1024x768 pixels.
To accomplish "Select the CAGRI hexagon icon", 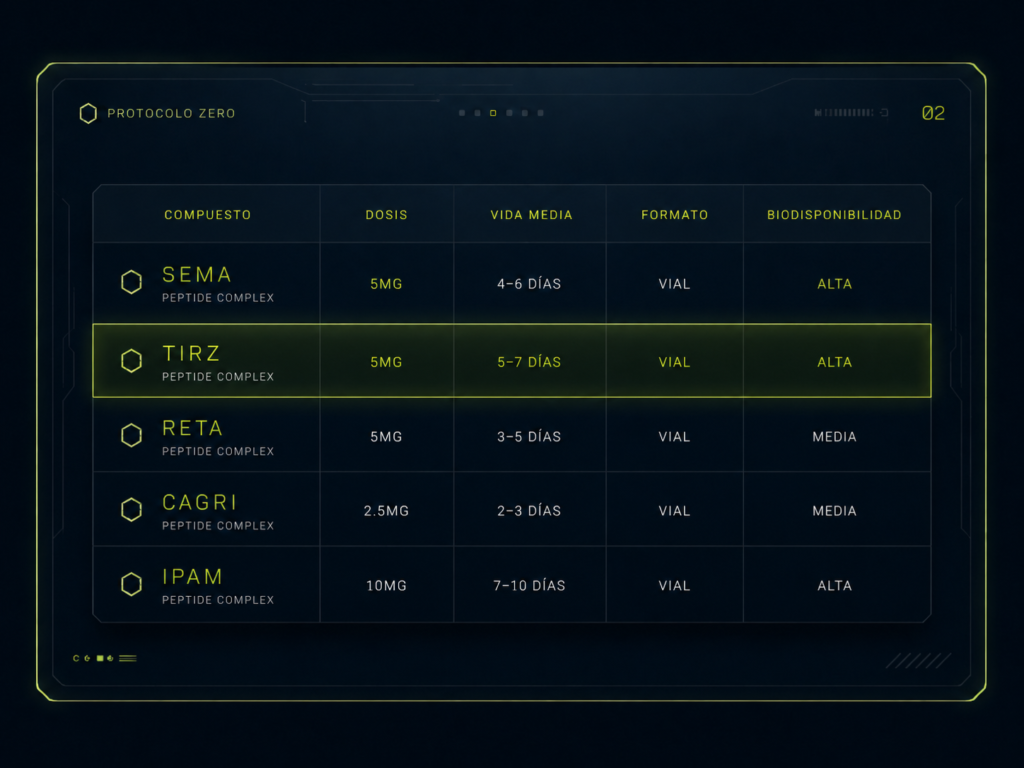I will tap(131, 509).
